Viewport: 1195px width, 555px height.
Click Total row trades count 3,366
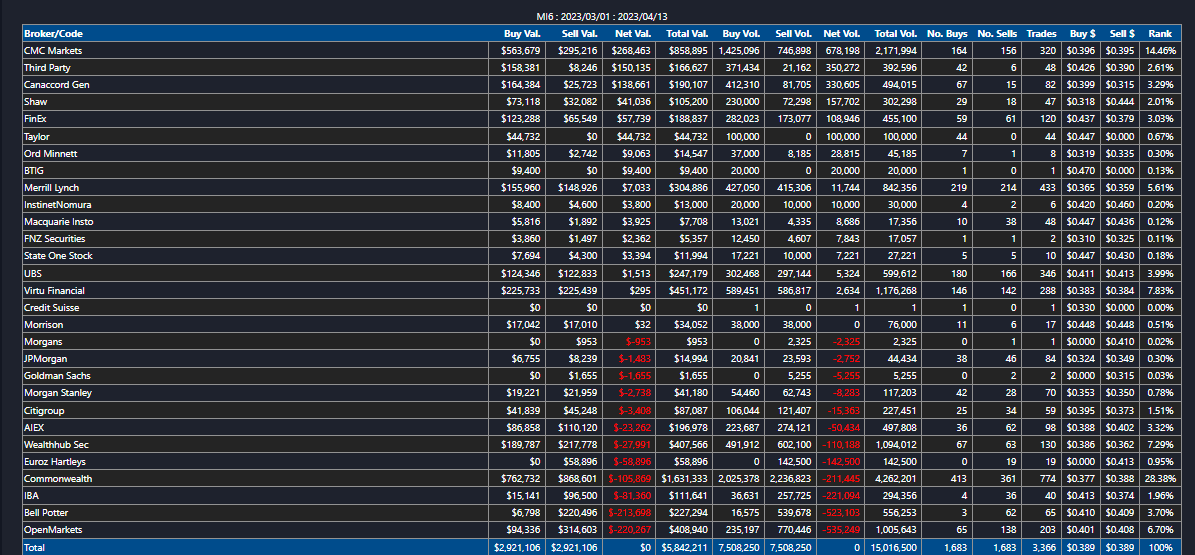click(x=1044, y=547)
